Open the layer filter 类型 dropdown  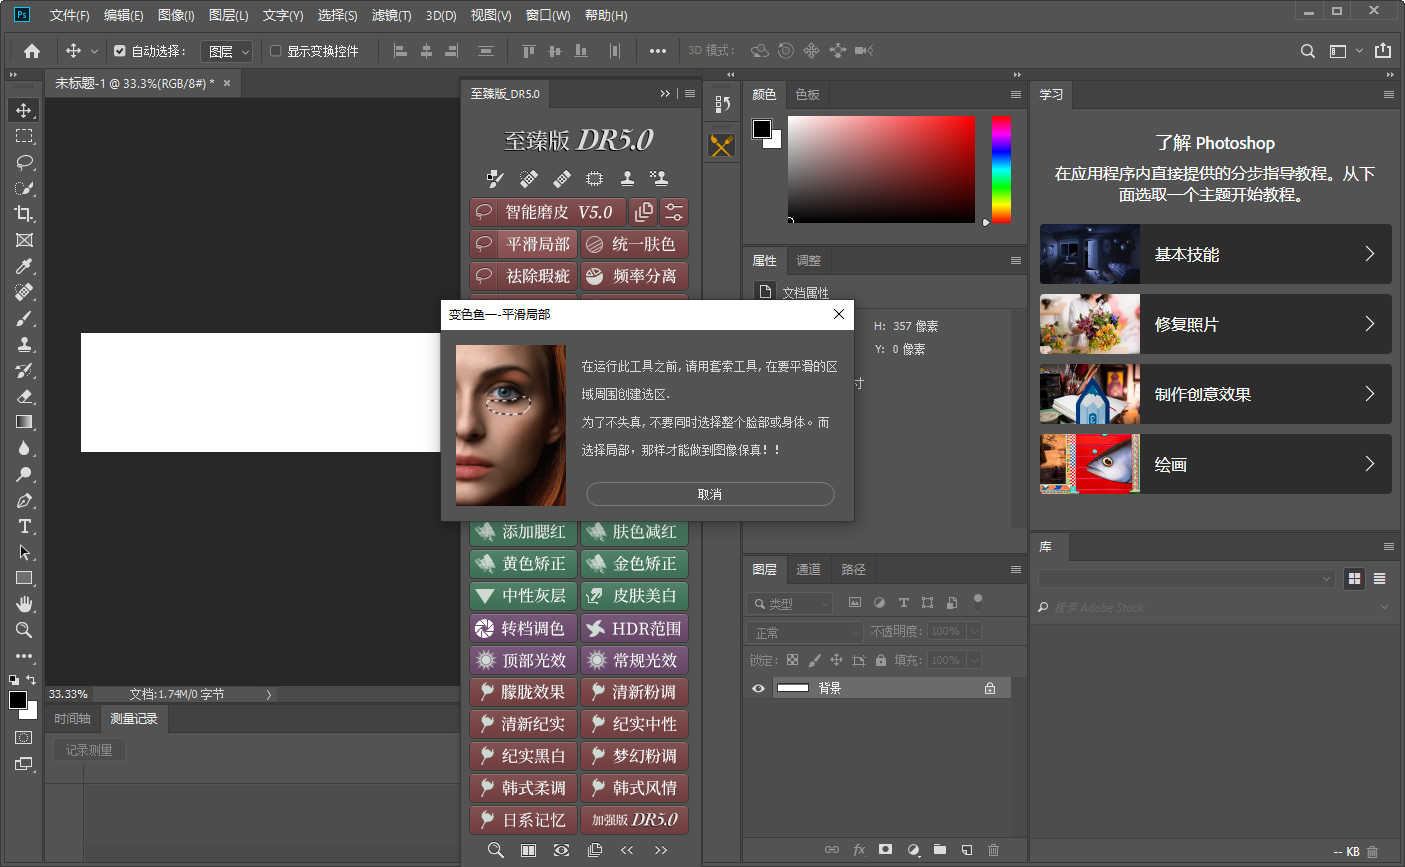790,603
